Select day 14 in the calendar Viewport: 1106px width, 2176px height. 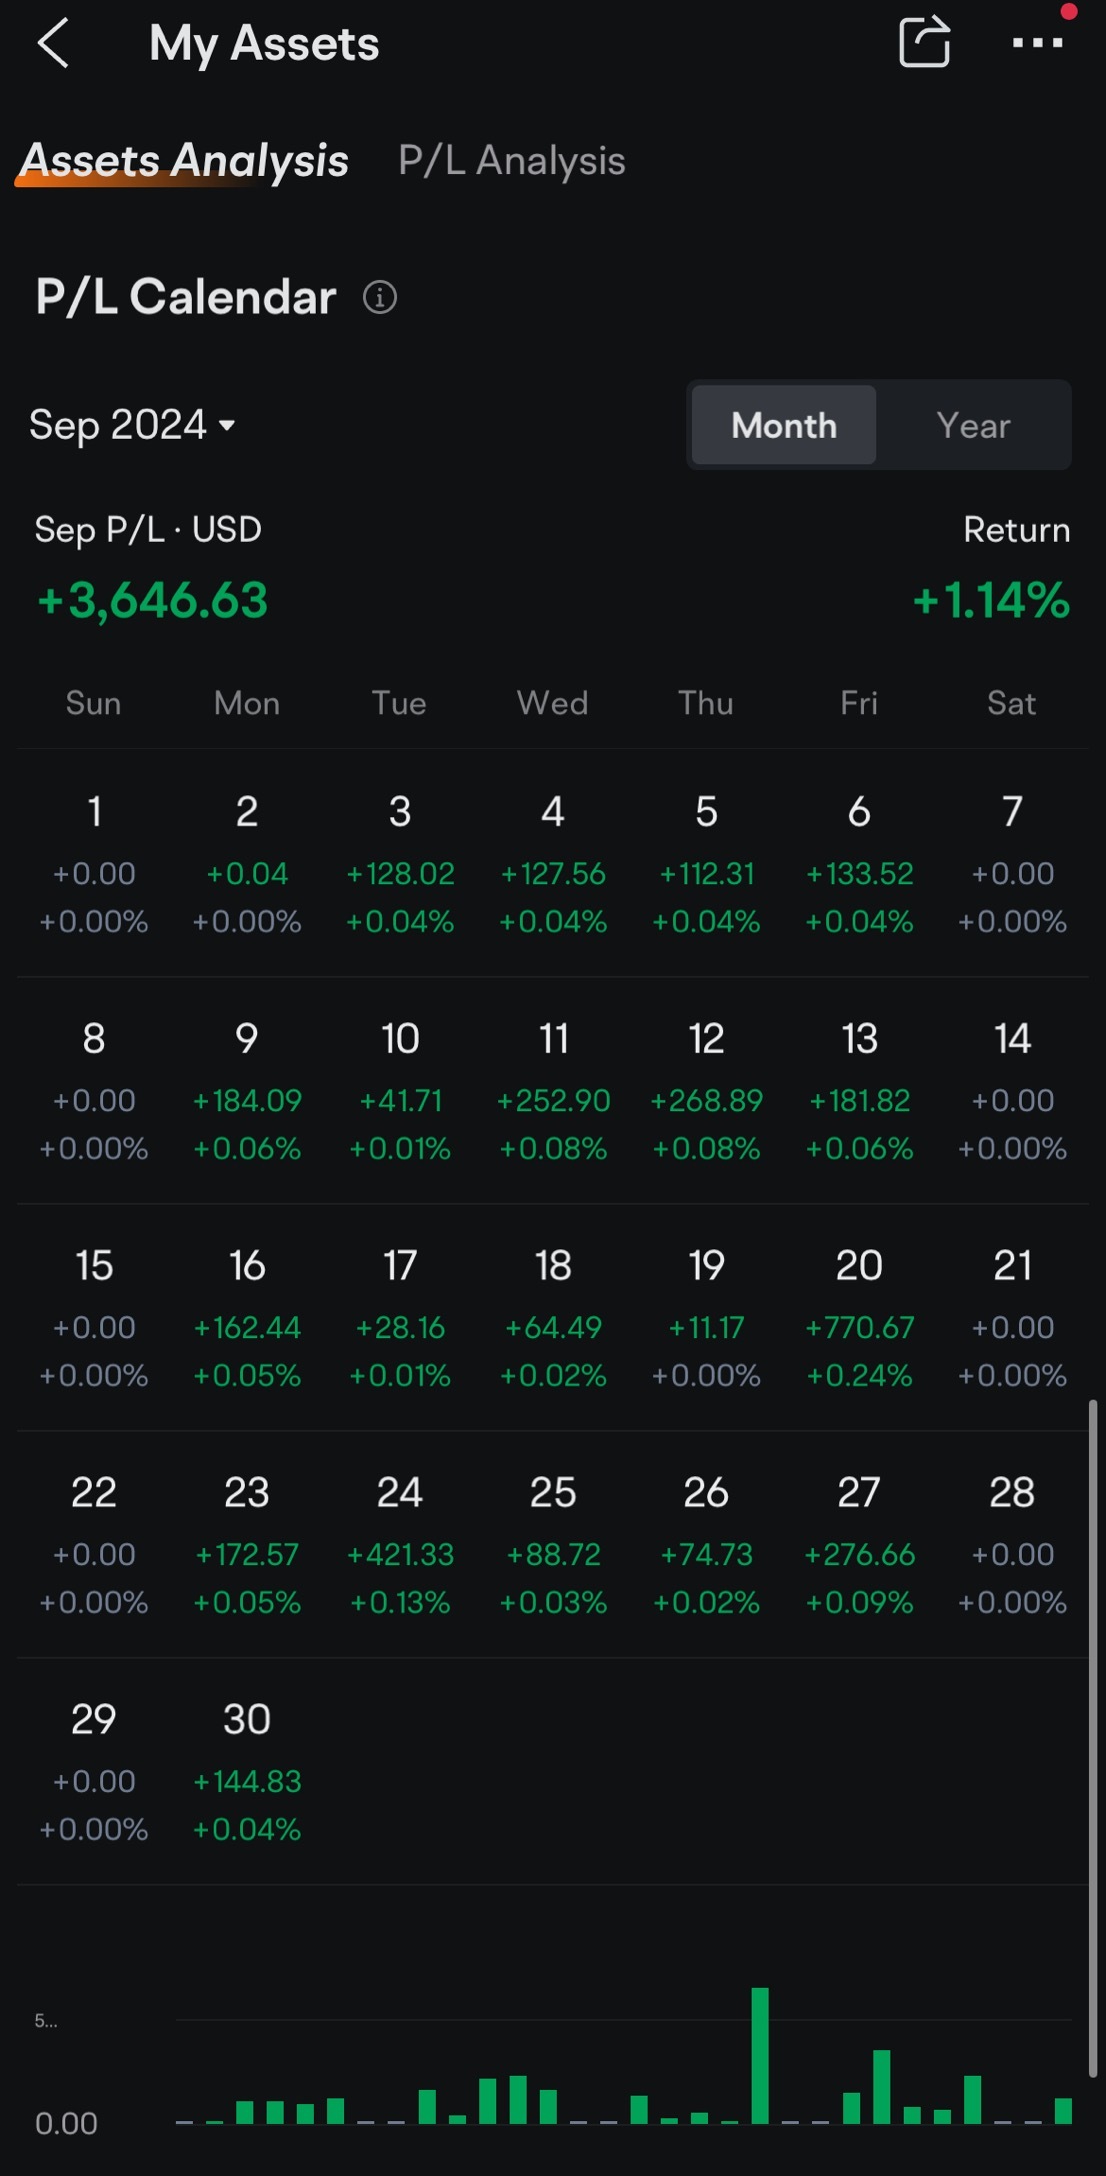coord(1012,1090)
